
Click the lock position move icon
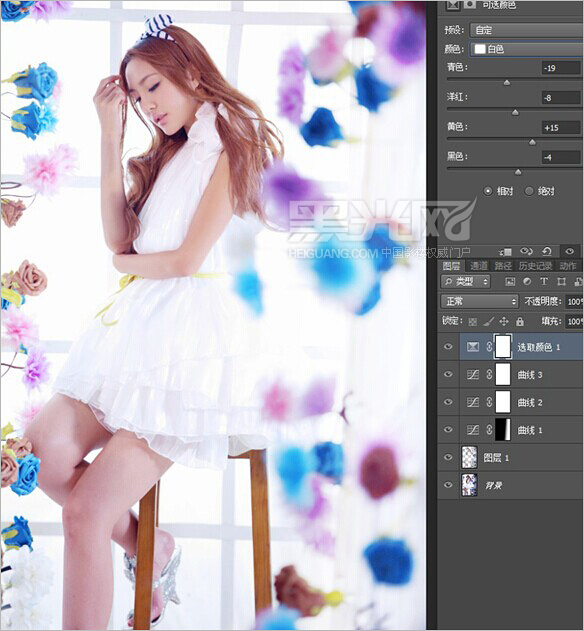click(x=504, y=321)
